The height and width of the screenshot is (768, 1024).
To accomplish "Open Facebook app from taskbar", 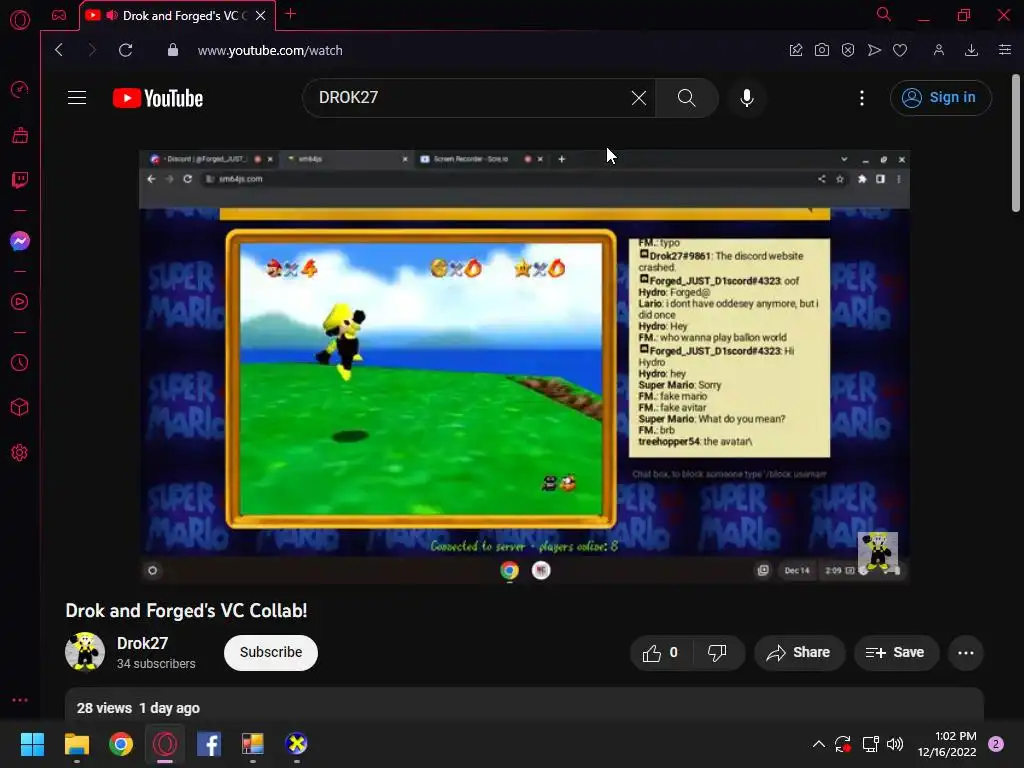I will [209, 744].
